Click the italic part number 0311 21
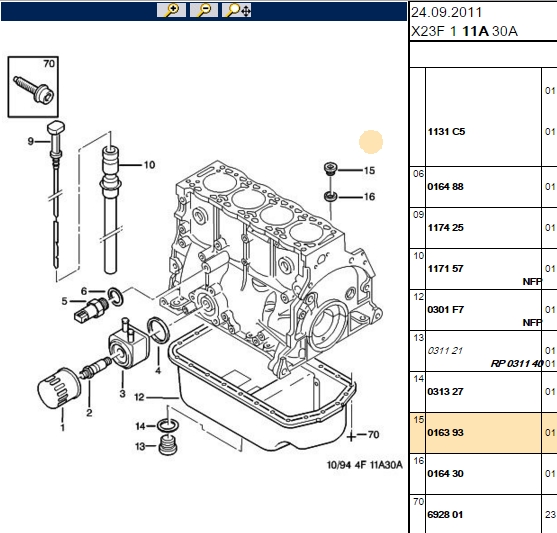 (x=445, y=351)
